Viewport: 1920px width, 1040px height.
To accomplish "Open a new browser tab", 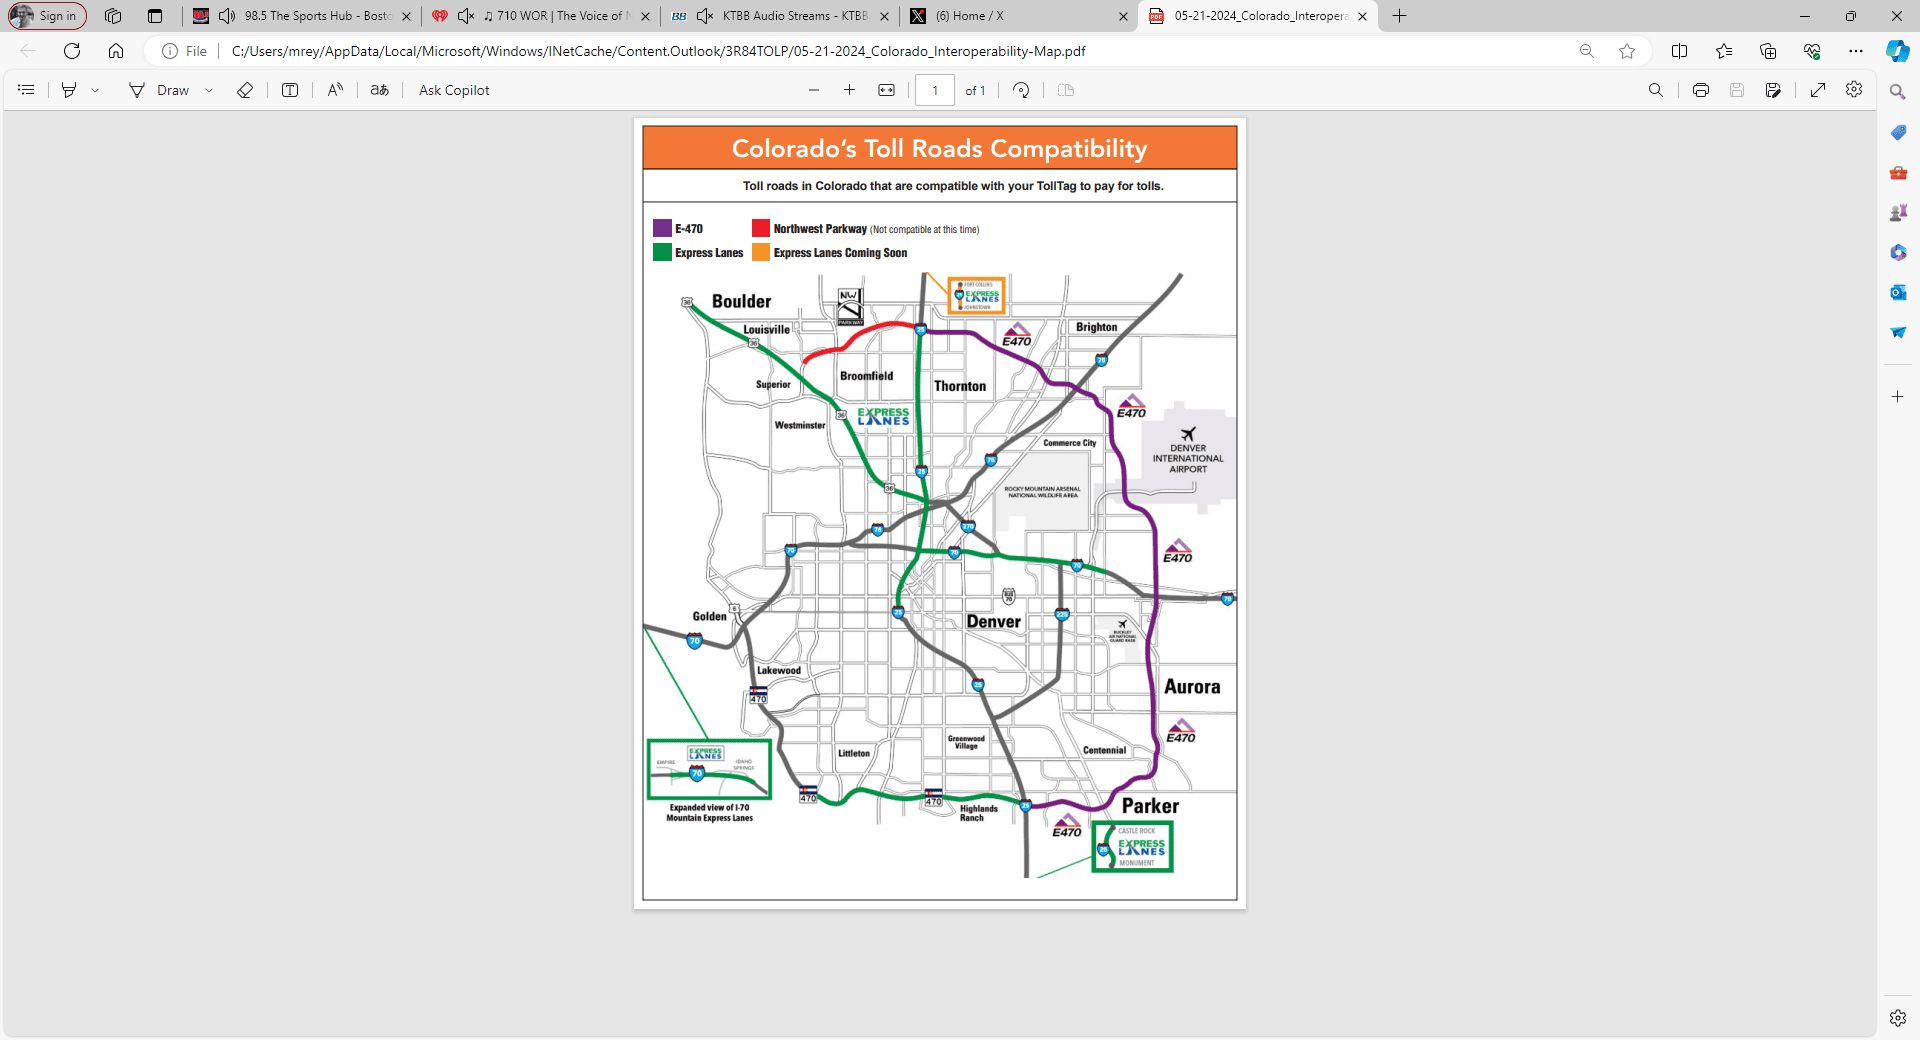I will coord(1400,16).
